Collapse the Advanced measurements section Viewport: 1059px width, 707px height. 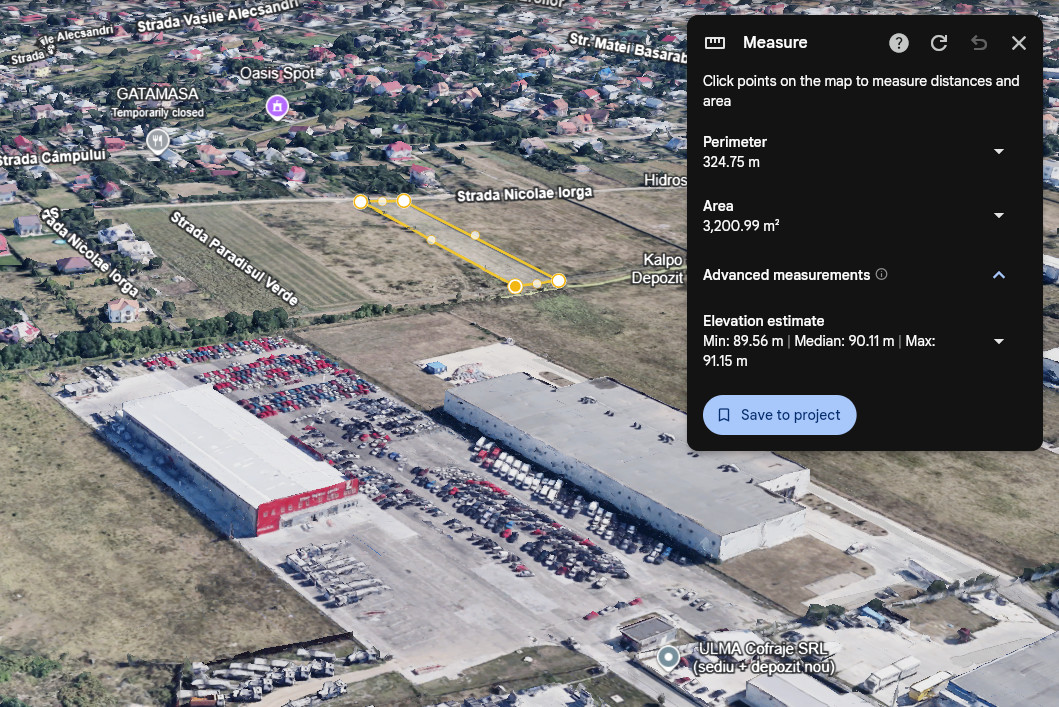point(999,275)
